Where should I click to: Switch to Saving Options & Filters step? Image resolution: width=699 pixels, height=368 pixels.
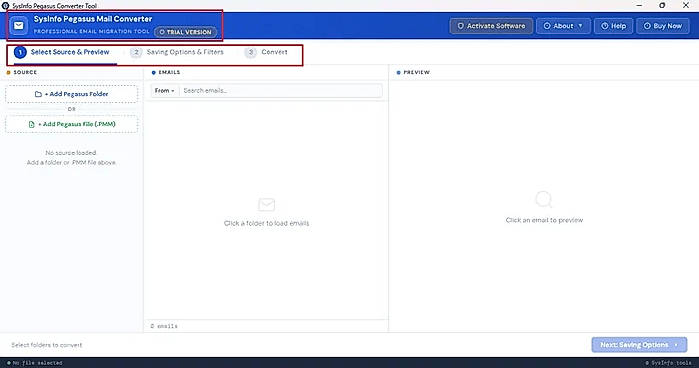click(x=177, y=52)
